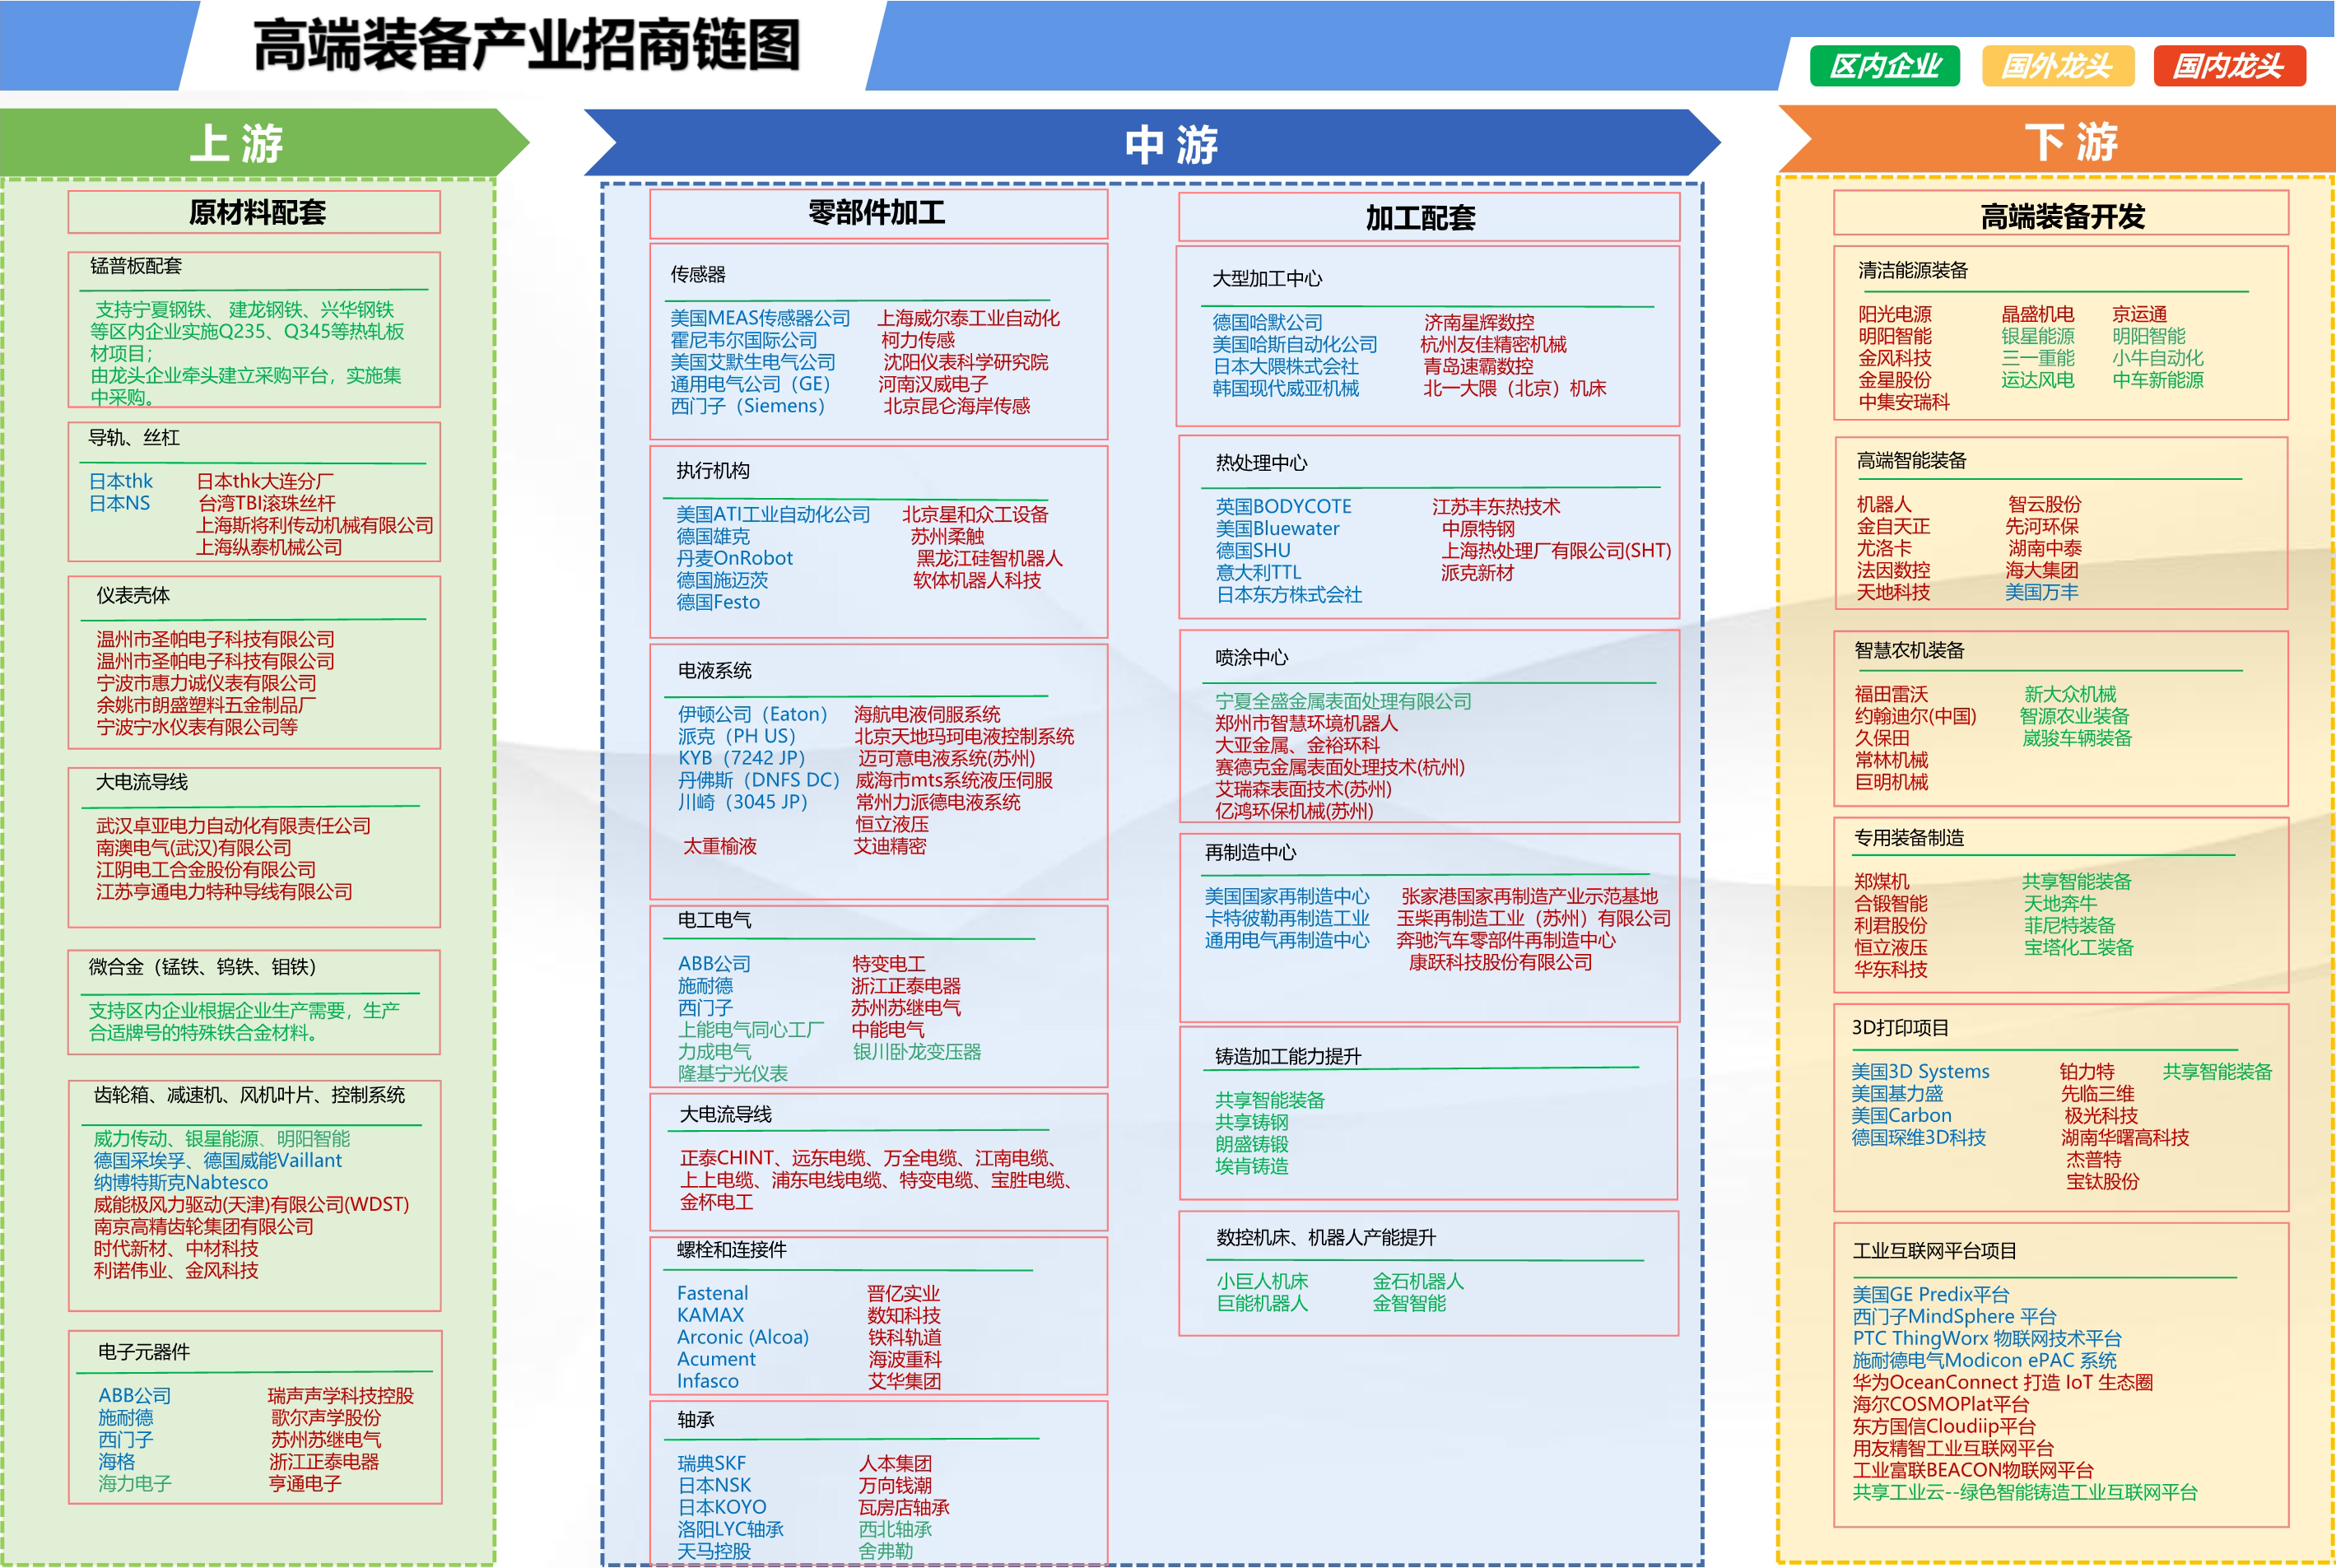This screenshot has height=1568, width=2336.
Task: Click 卡特彼勒再制造工业 entry
Action: 1286,918
